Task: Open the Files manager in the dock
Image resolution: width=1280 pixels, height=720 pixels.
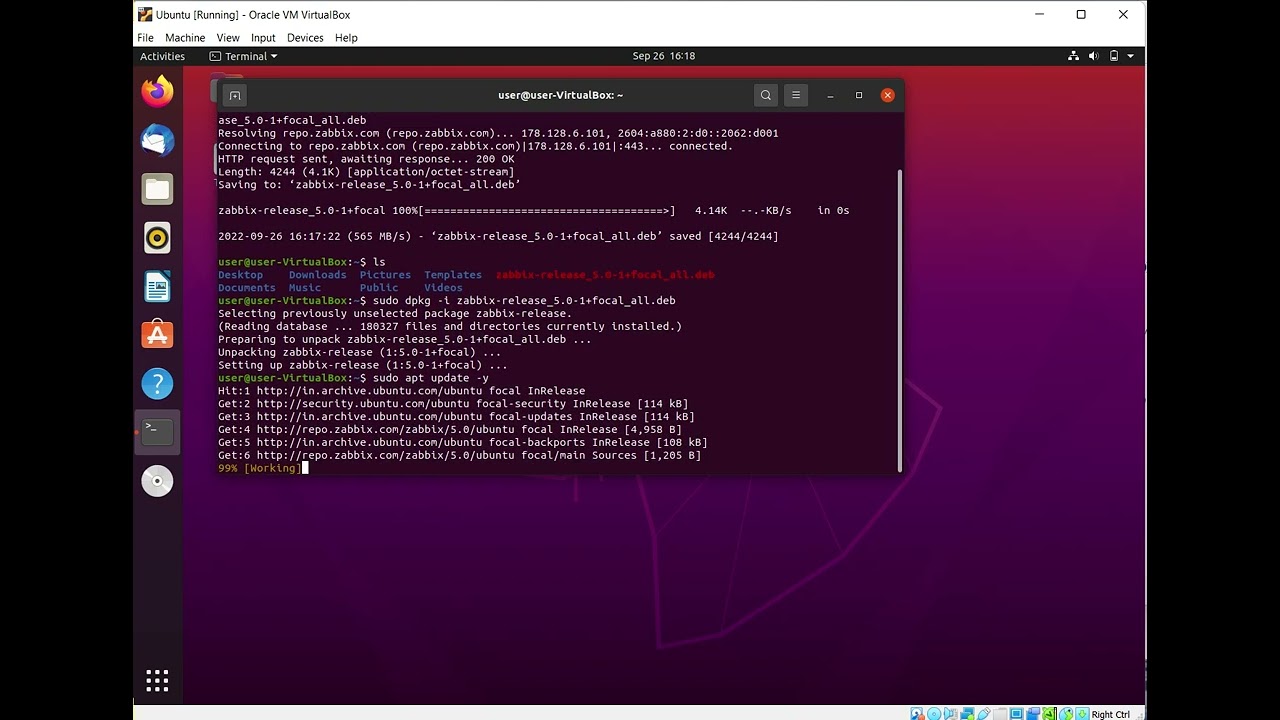Action: click(157, 189)
